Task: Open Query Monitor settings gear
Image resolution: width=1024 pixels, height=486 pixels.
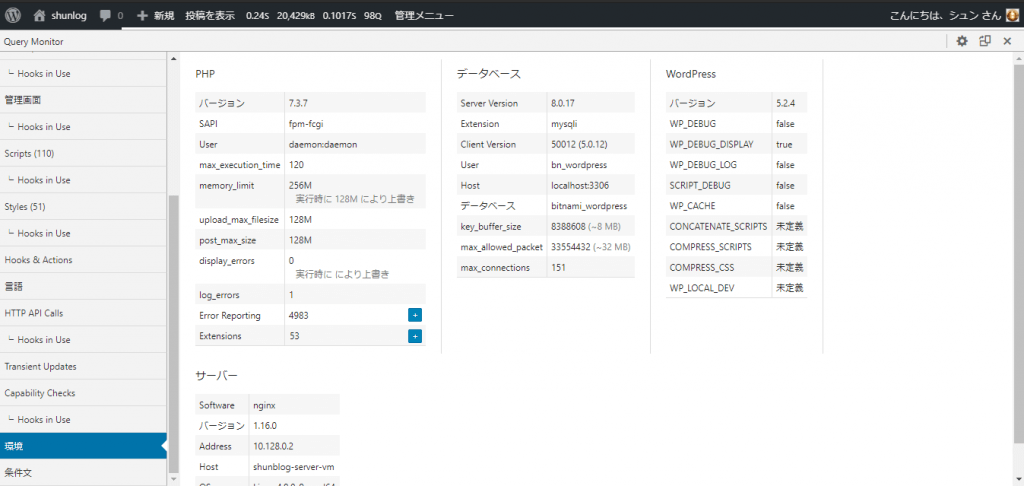Action: [962, 41]
